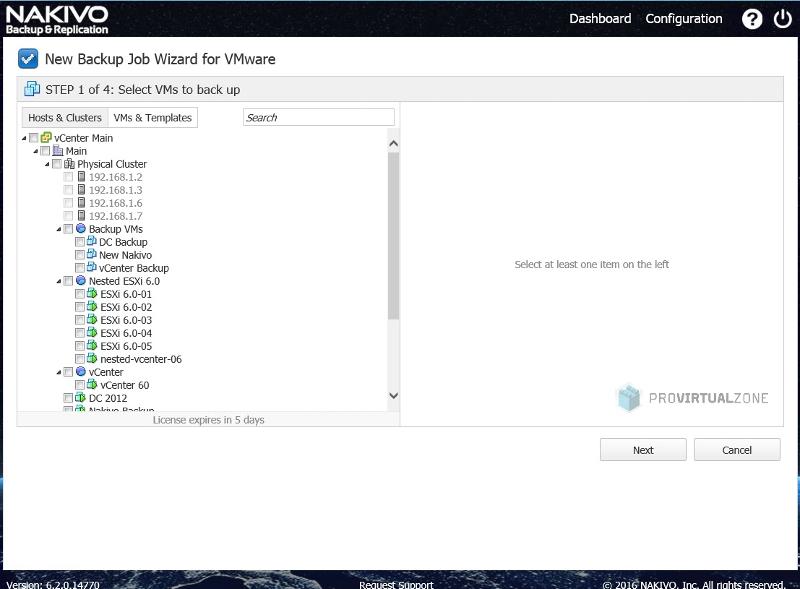Check the nested-vcenter-06 checkbox

80,359
